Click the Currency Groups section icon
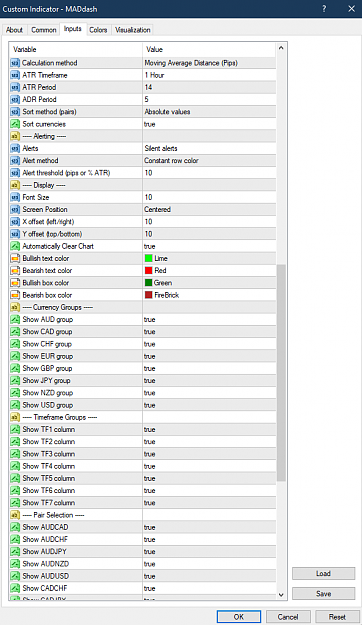 coord(15,307)
